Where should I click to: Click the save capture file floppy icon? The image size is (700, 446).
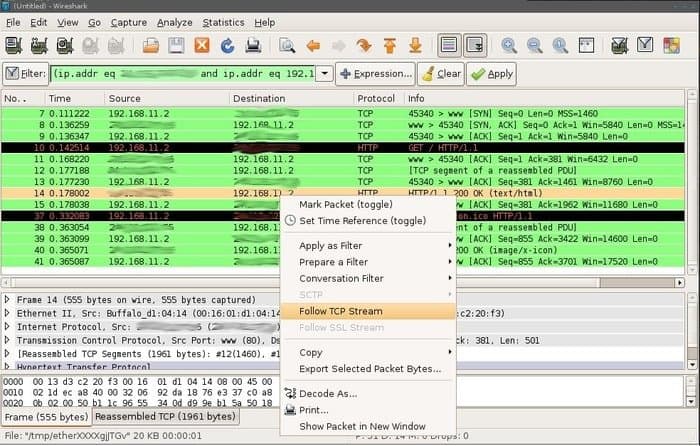[176, 45]
